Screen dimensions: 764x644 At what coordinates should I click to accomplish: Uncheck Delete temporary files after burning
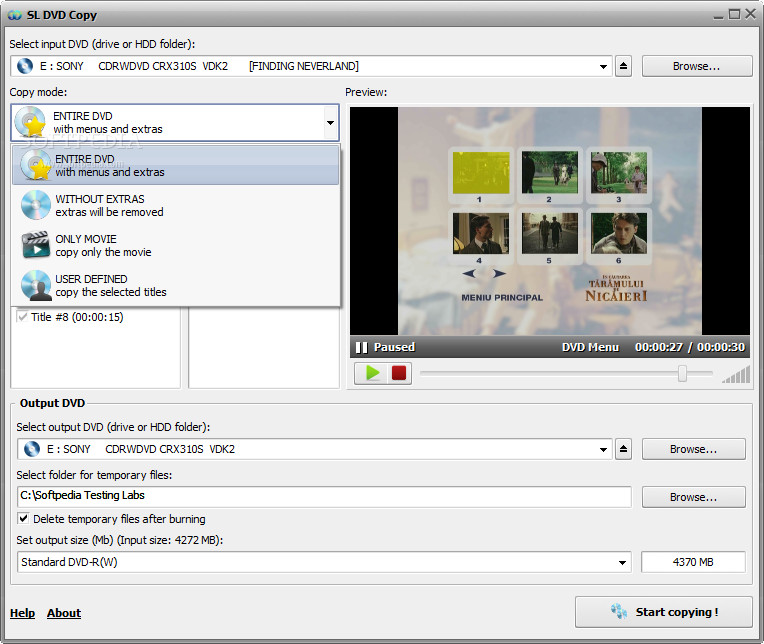click(x=23, y=518)
